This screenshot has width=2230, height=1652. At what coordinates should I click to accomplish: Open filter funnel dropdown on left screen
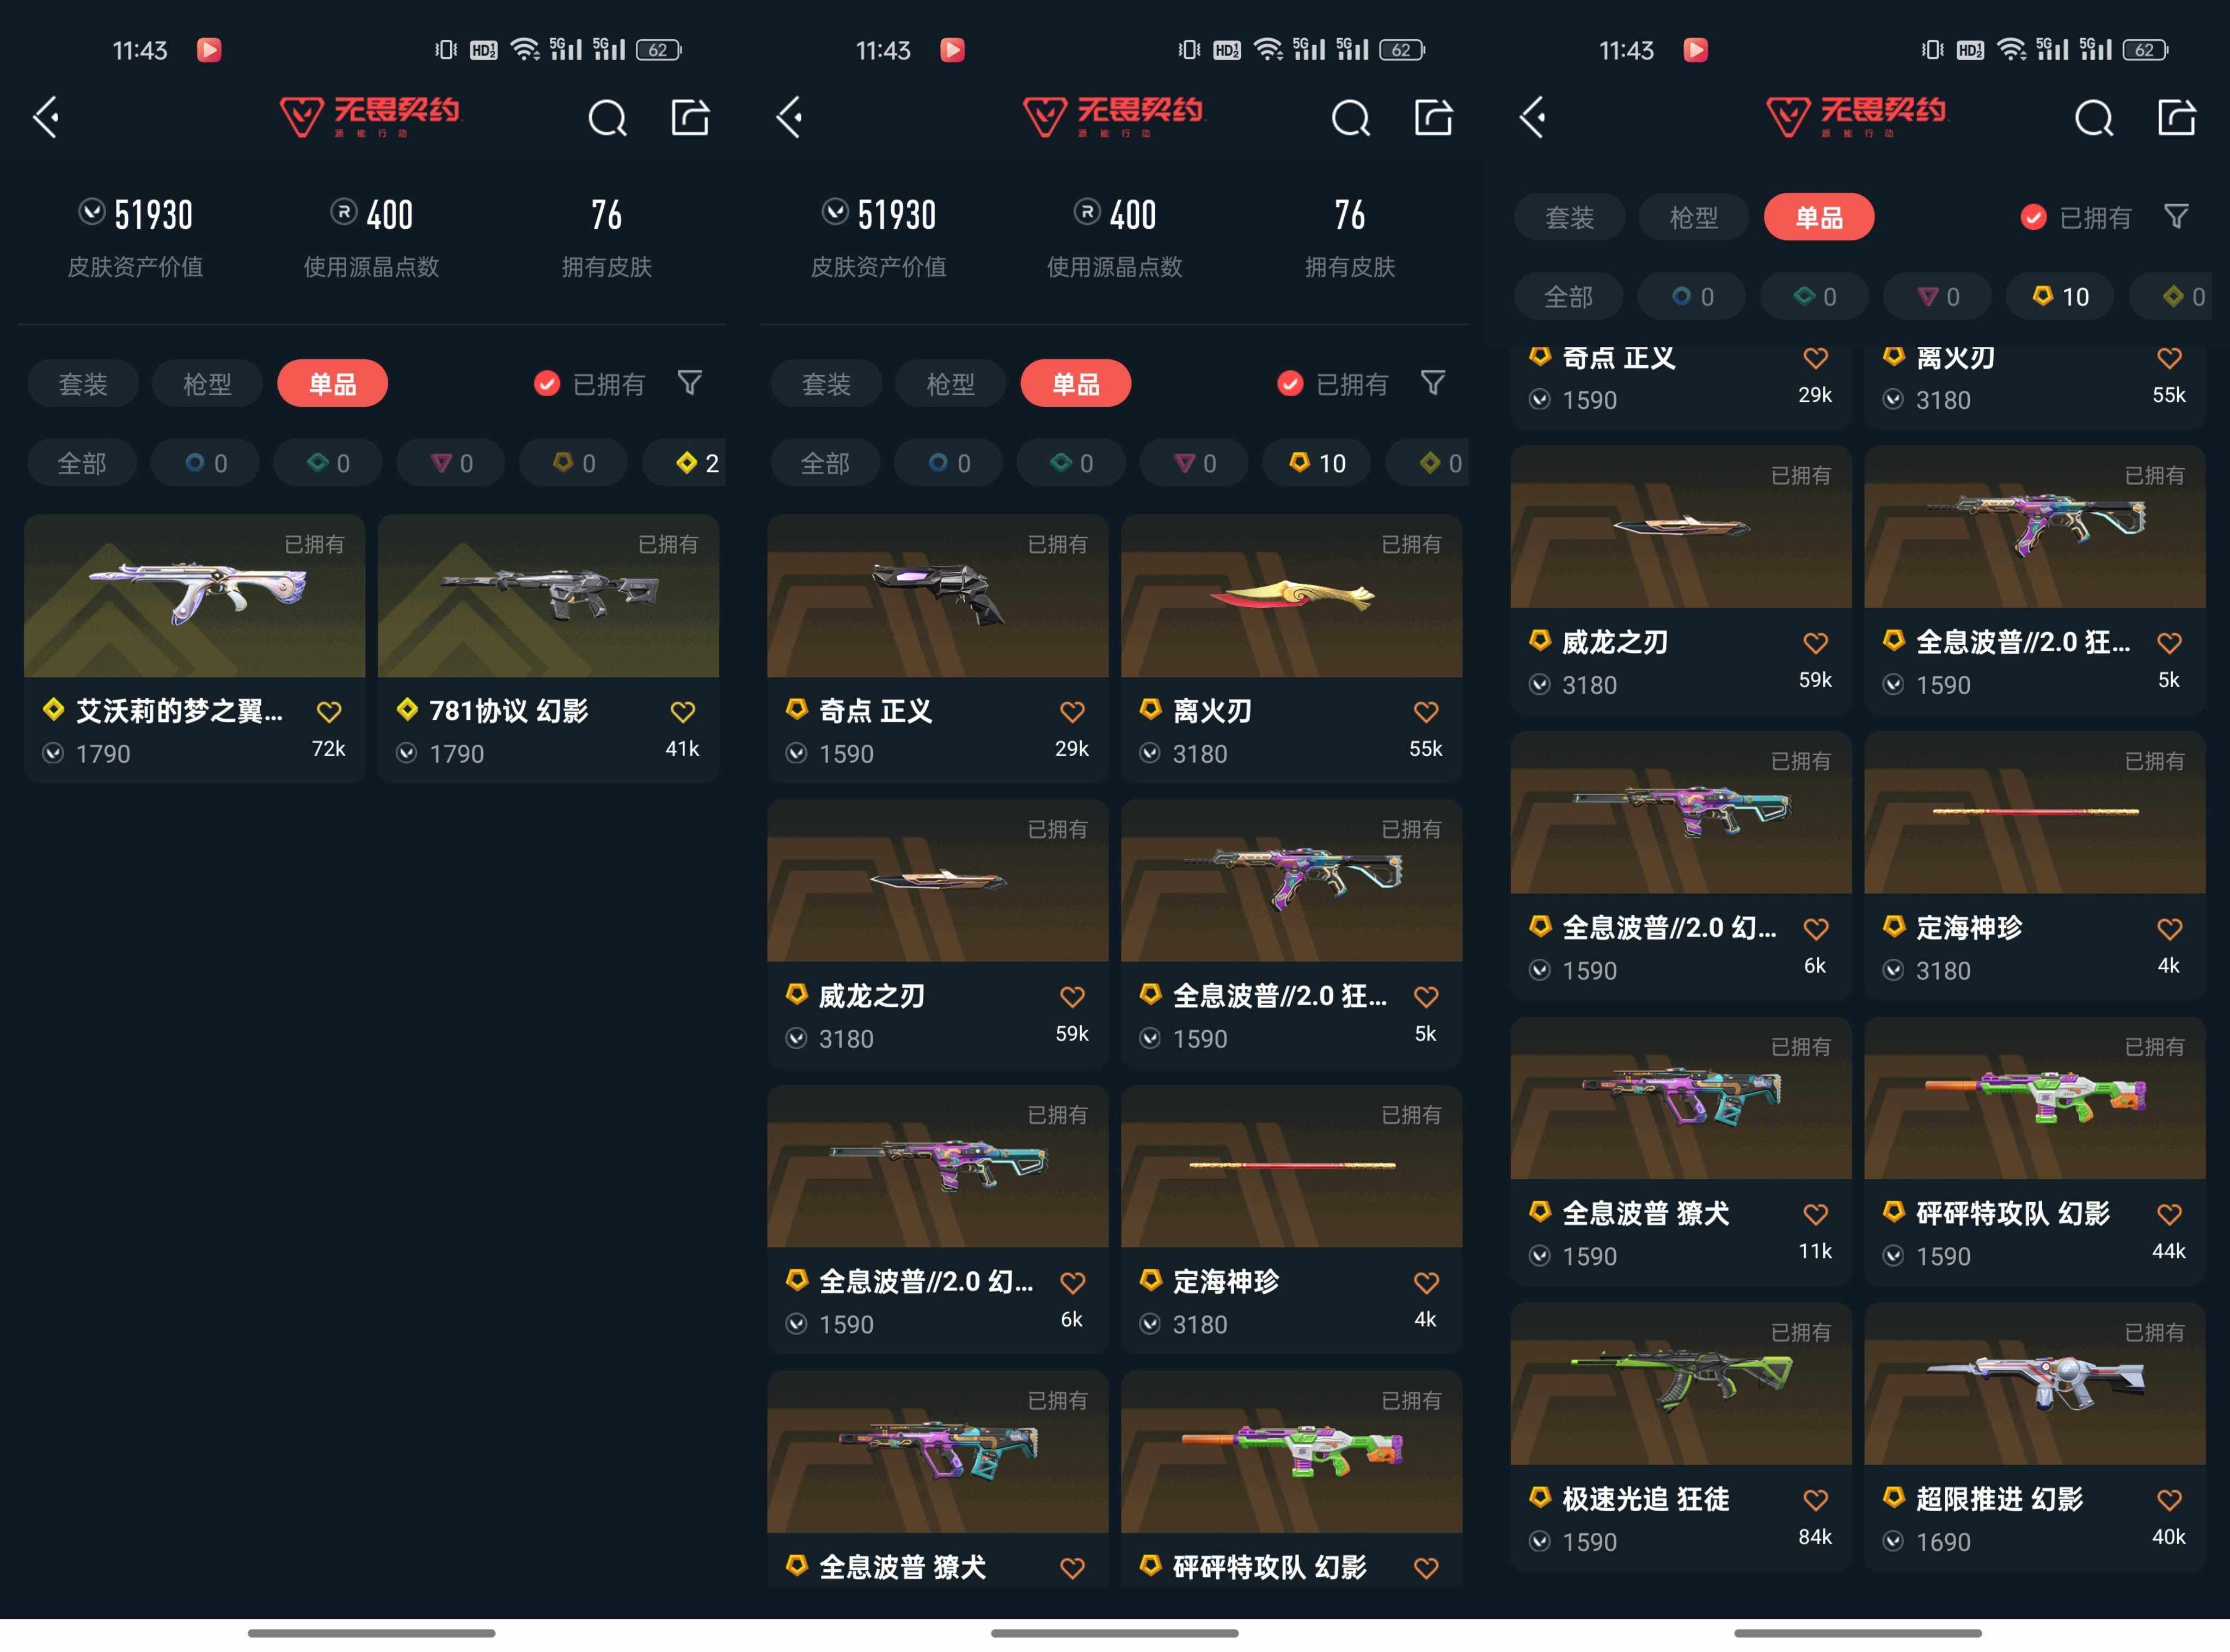[689, 383]
